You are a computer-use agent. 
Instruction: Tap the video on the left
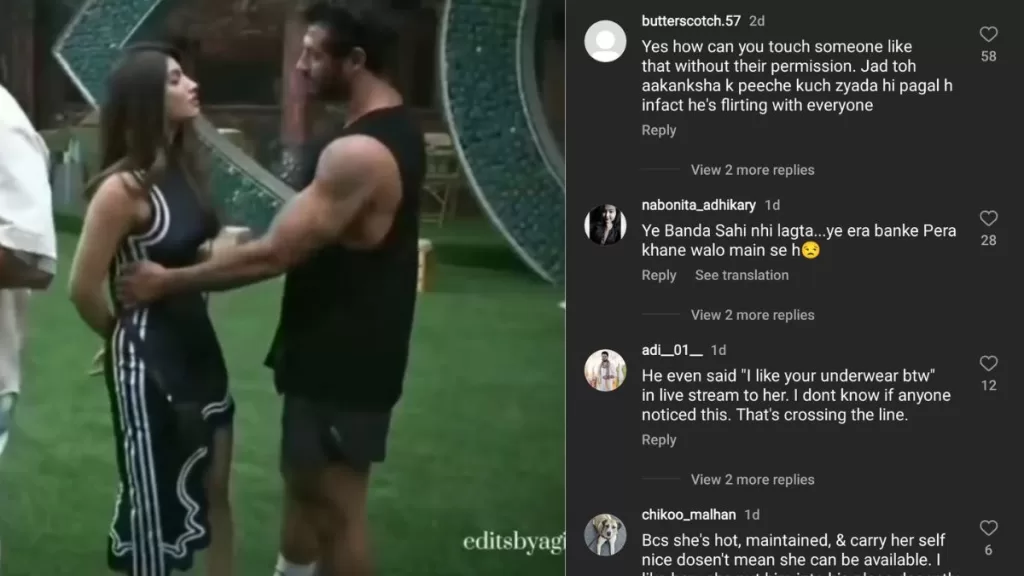(282, 288)
